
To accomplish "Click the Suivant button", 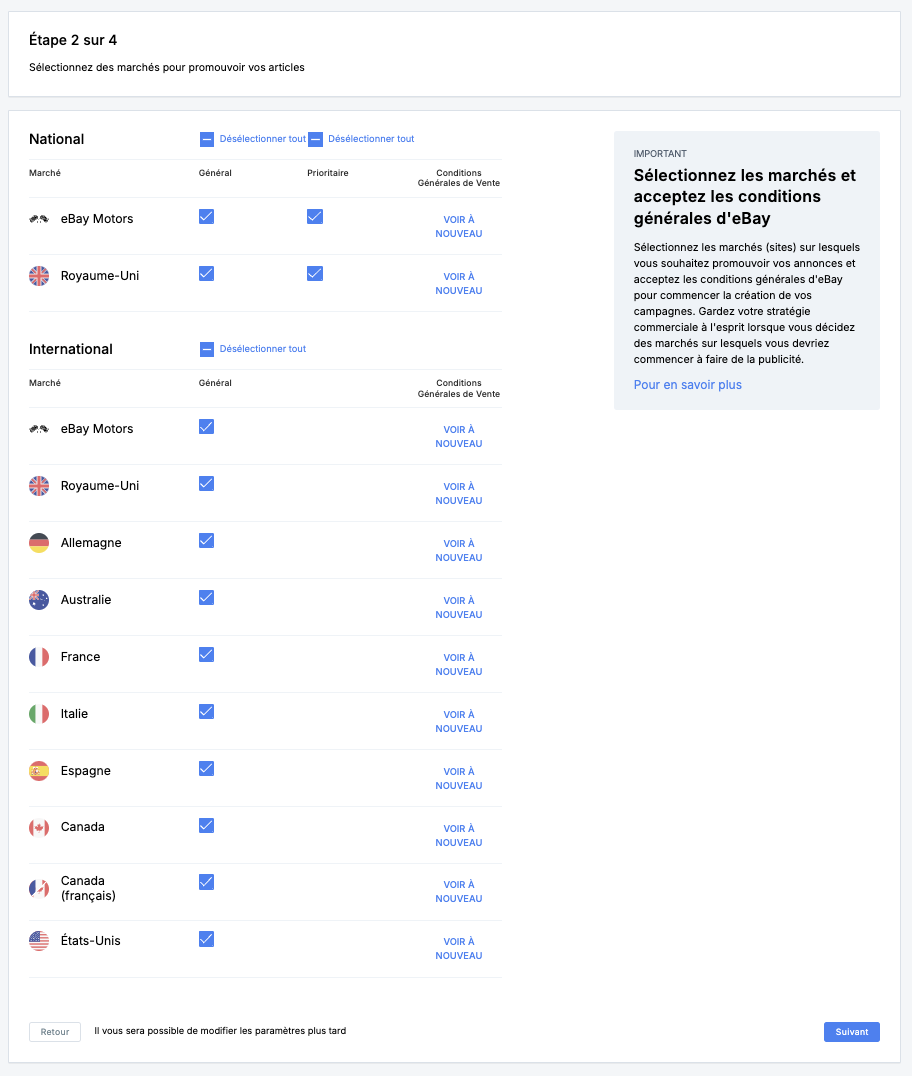I will pyautogui.click(x=852, y=1032).
